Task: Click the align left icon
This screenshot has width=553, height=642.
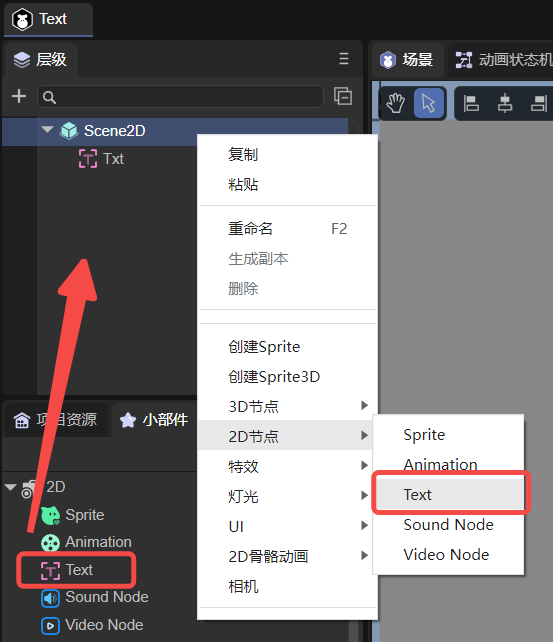Action: [471, 103]
